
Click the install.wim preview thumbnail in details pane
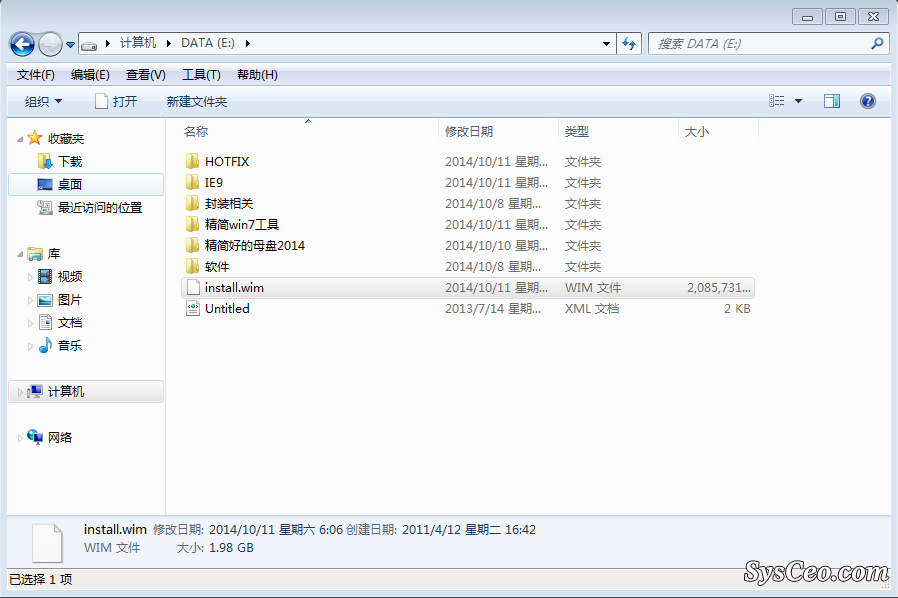(x=47, y=542)
